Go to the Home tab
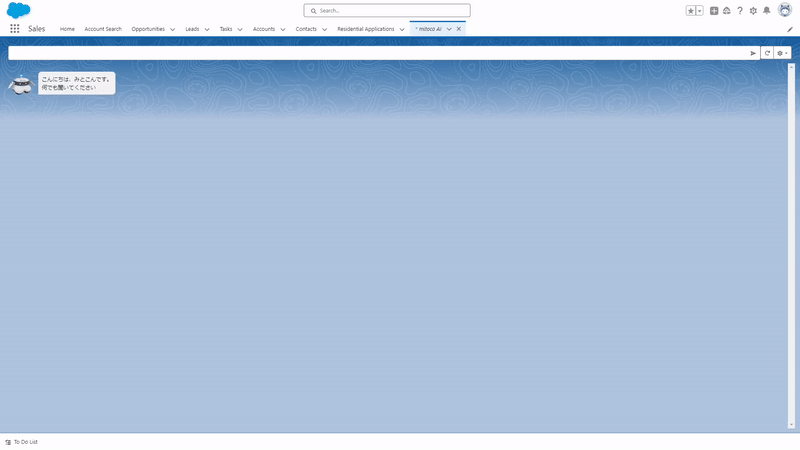 tap(67, 29)
